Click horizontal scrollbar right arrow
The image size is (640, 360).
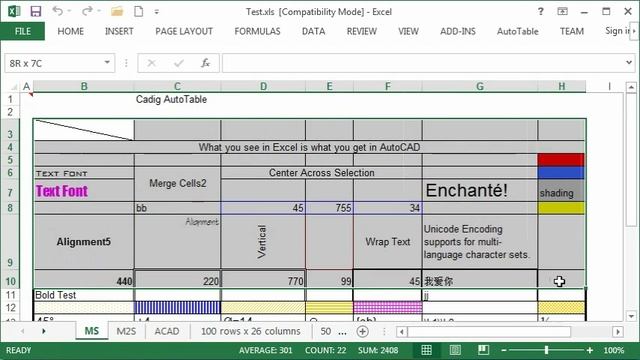tap(618, 331)
